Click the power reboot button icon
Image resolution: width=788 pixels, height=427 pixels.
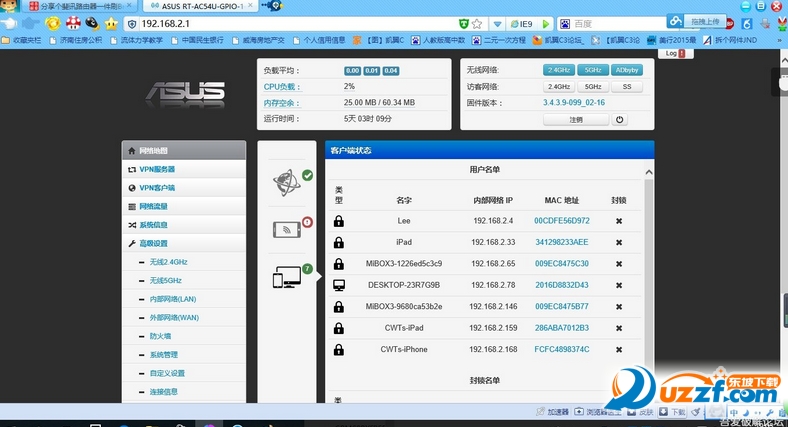(619, 120)
